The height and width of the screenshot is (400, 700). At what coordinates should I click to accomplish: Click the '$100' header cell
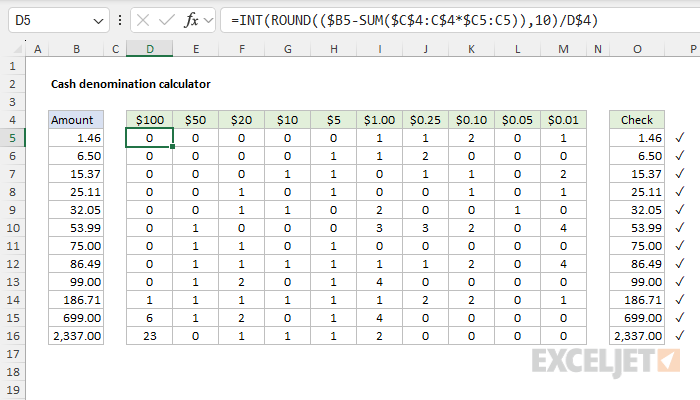[x=150, y=120]
